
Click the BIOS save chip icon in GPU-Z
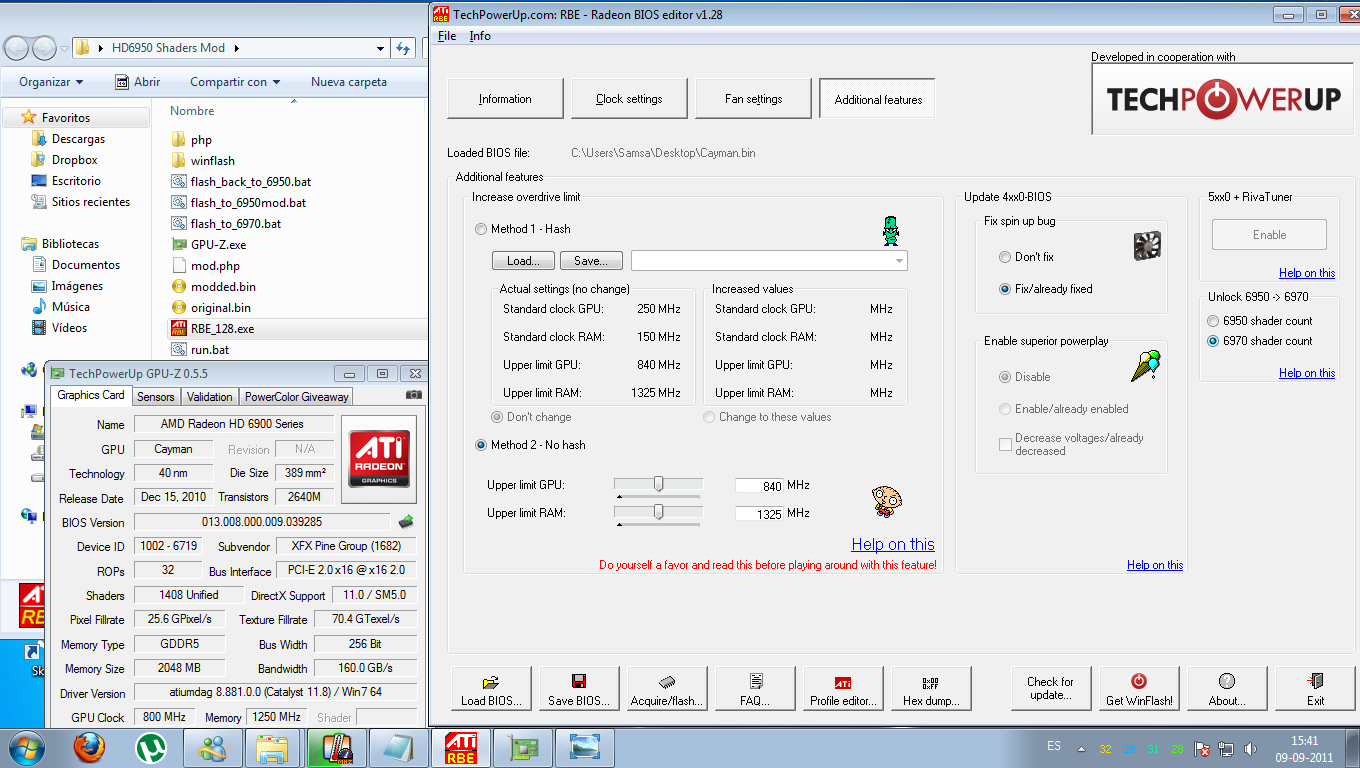tap(406, 521)
